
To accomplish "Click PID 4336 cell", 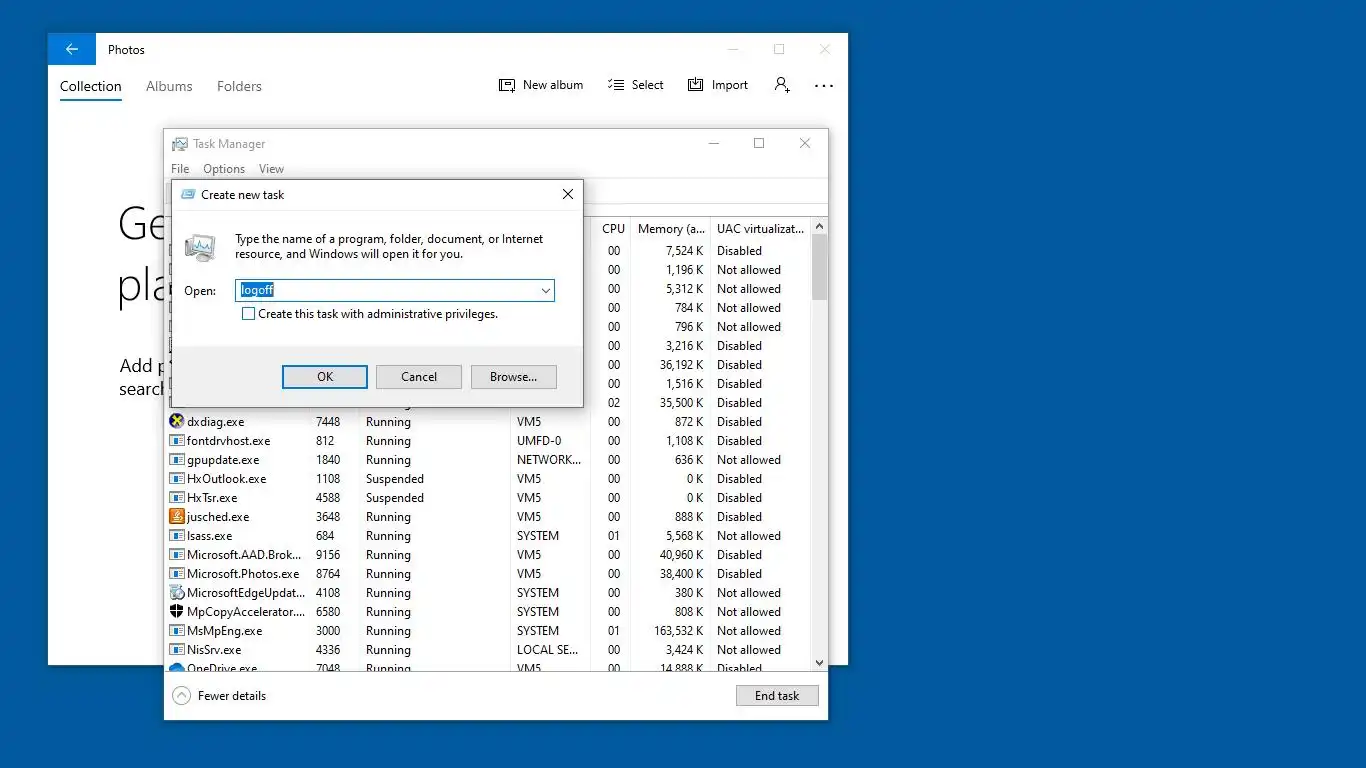I will [328, 650].
